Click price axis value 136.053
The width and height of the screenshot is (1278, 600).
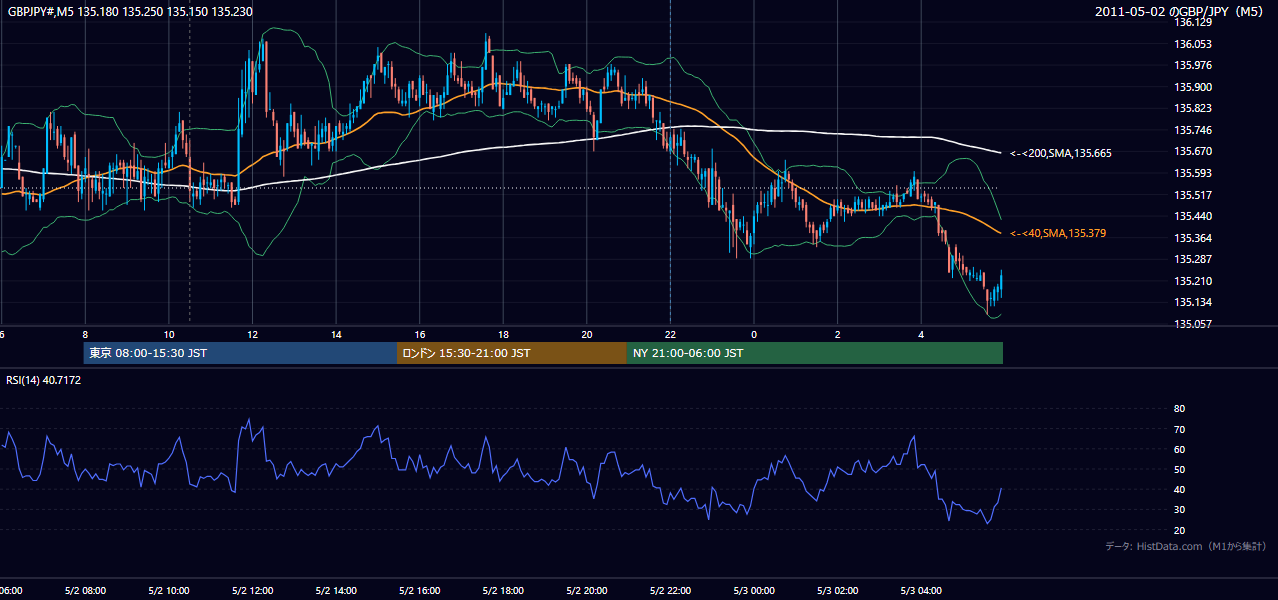pos(1192,44)
